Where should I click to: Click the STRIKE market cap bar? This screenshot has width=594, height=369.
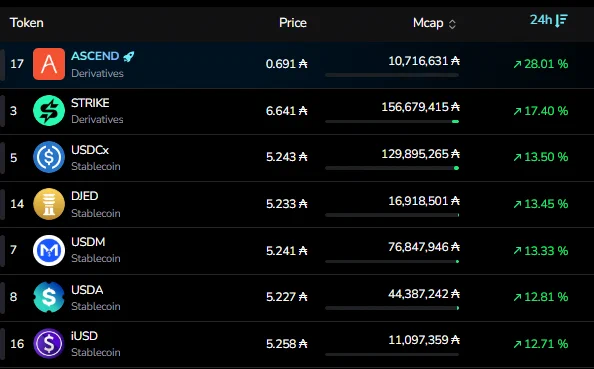(392, 122)
